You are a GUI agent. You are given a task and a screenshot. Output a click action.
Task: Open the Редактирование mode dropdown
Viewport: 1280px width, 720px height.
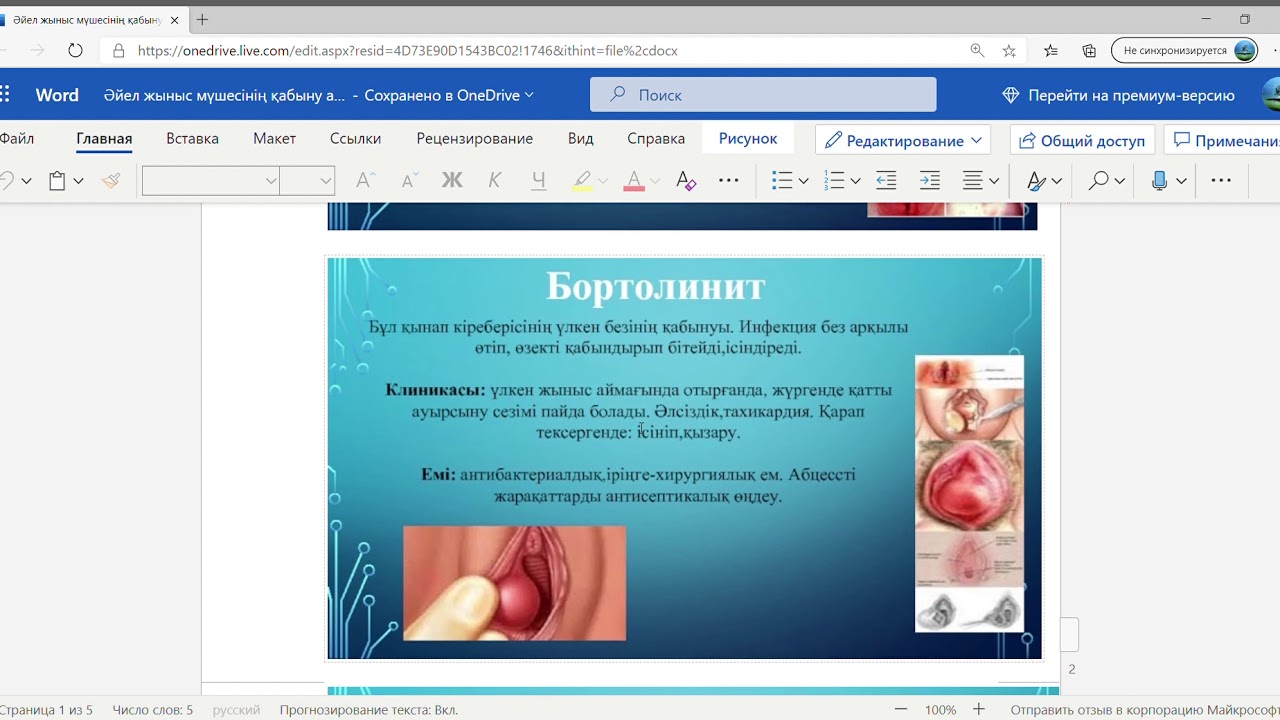tap(903, 141)
